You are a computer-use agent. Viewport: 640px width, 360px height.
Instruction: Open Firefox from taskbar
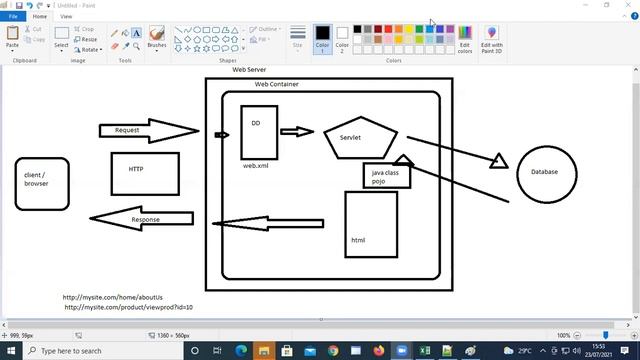click(x=379, y=351)
